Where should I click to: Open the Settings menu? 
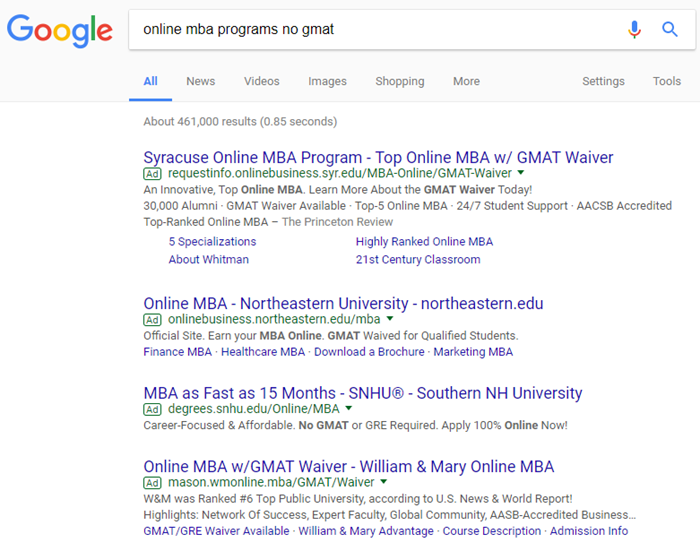(603, 81)
